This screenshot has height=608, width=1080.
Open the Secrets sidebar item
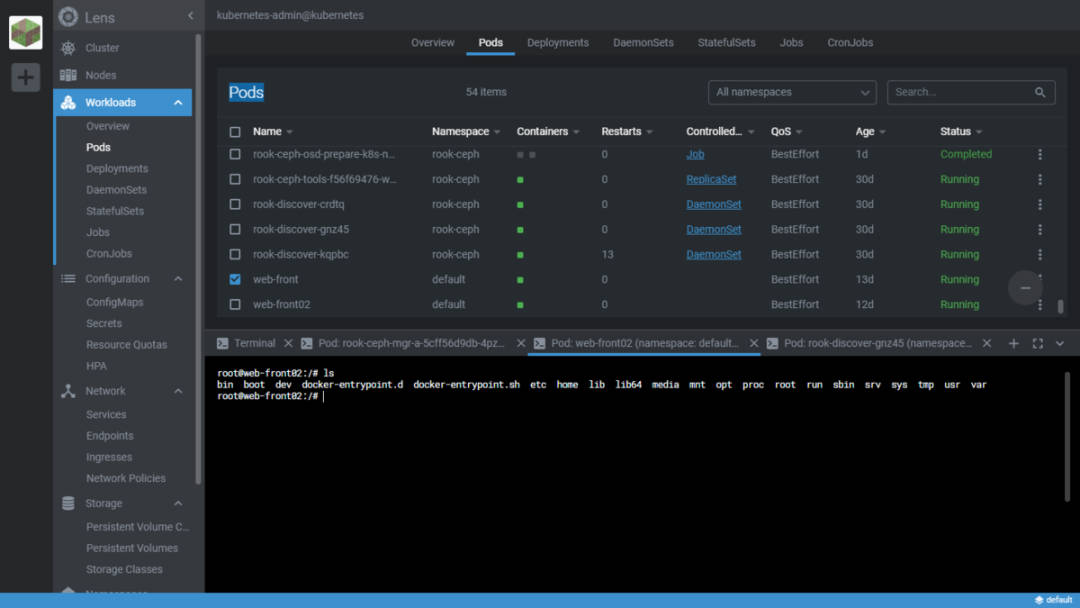pyautogui.click(x=104, y=324)
